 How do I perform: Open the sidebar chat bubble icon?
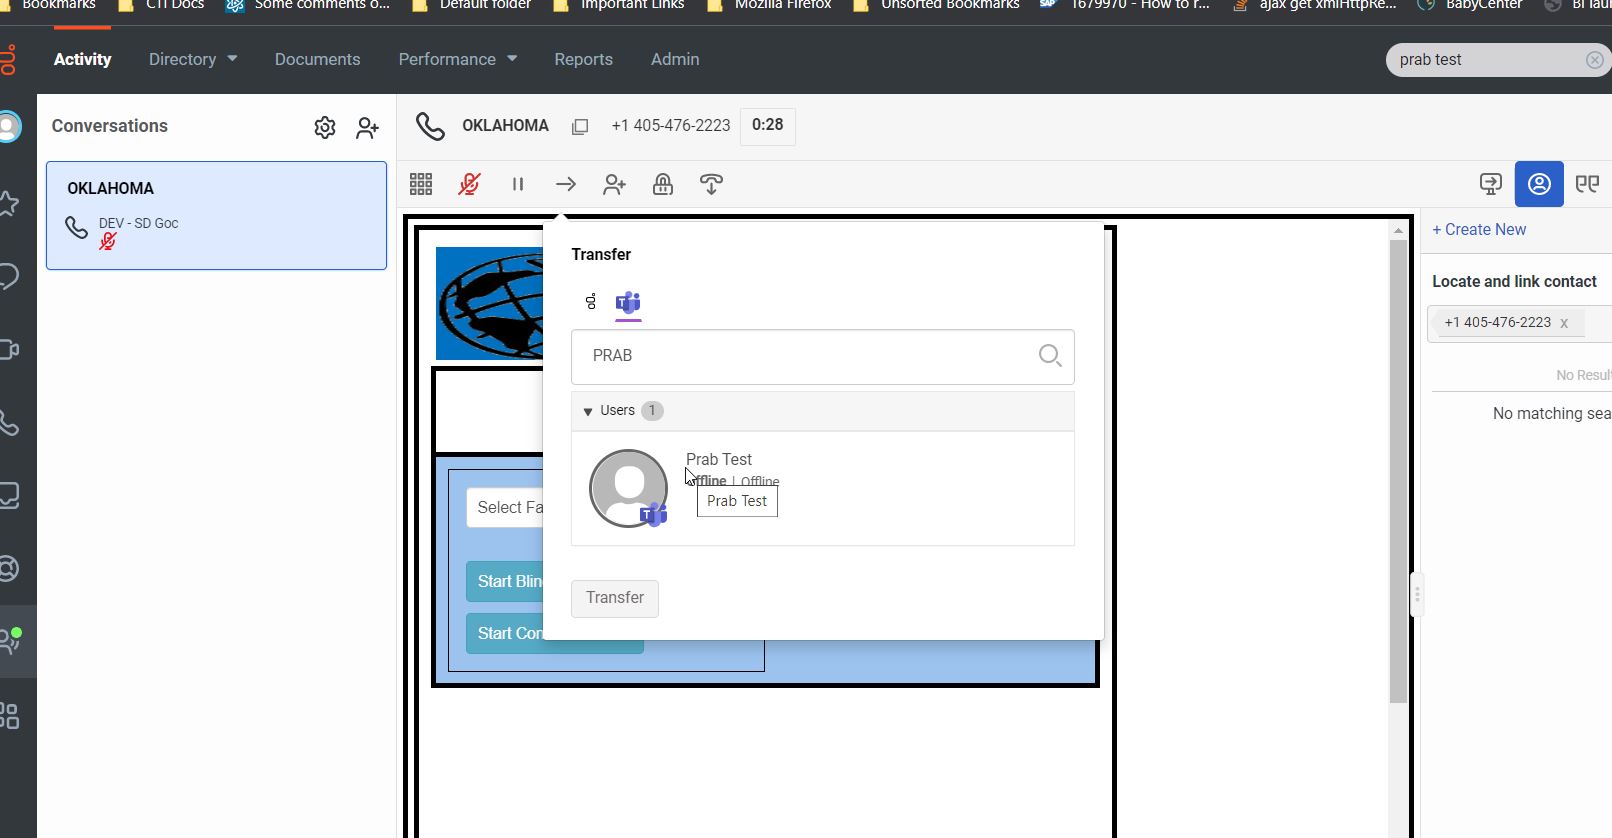click(x=9, y=277)
